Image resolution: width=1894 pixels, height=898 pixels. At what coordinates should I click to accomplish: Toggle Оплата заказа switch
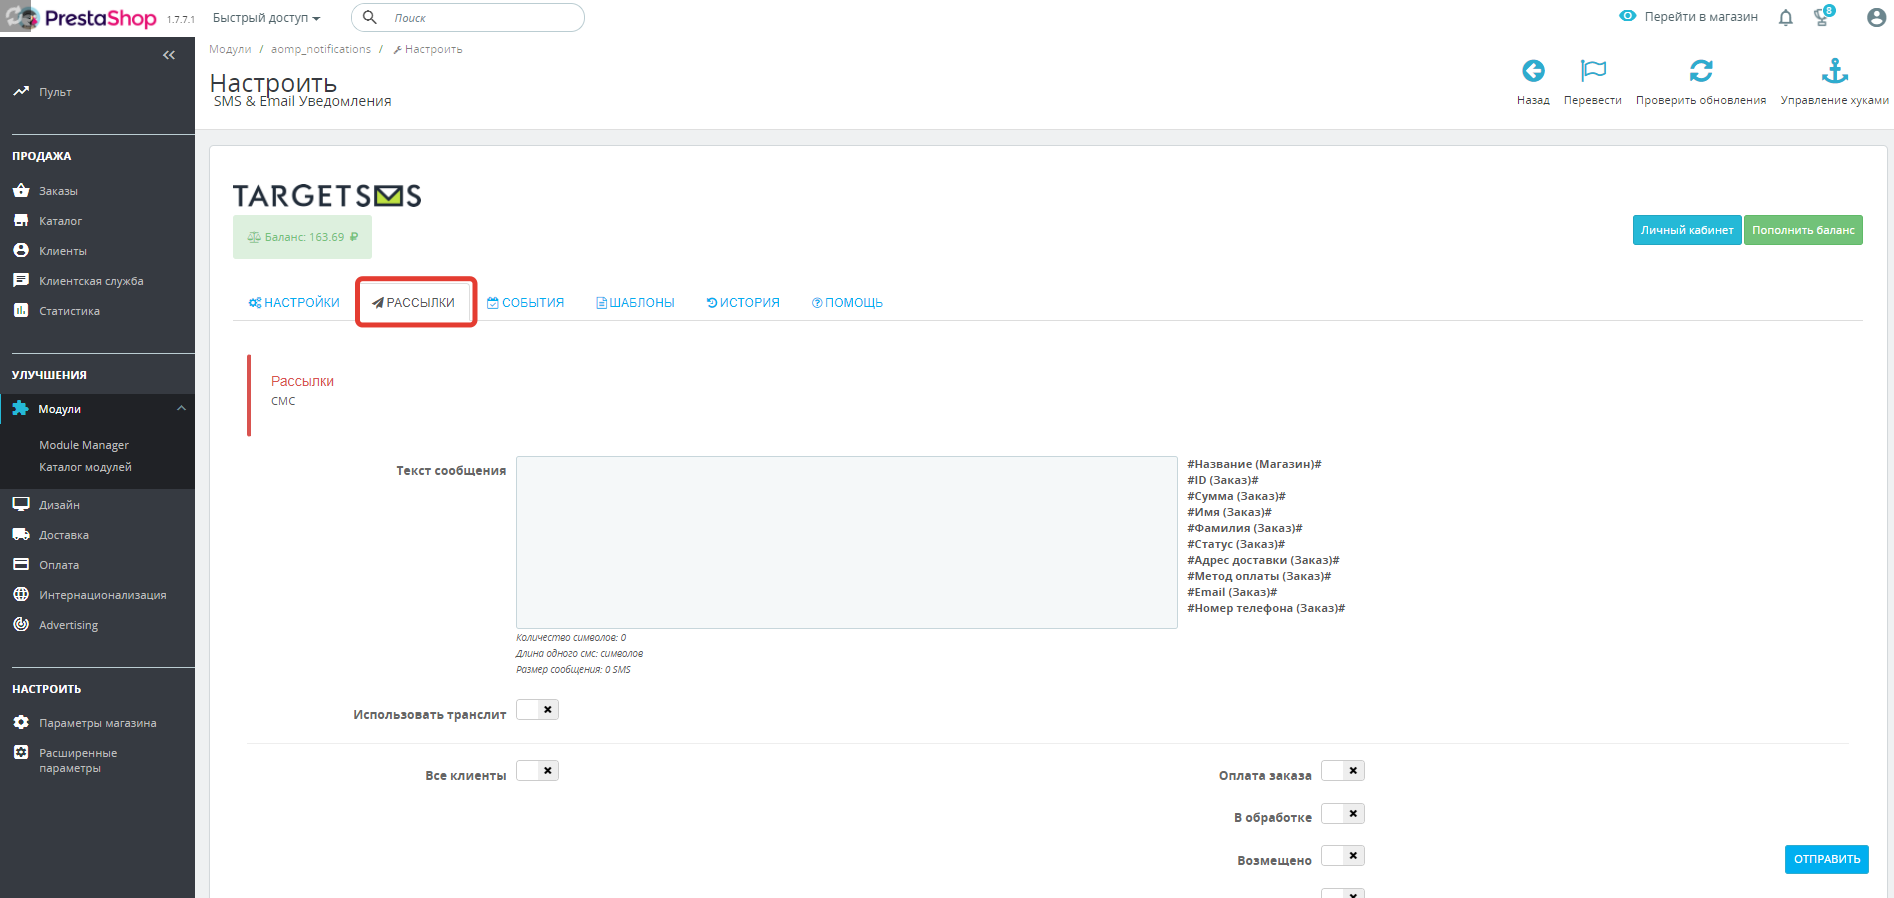click(1343, 771)
